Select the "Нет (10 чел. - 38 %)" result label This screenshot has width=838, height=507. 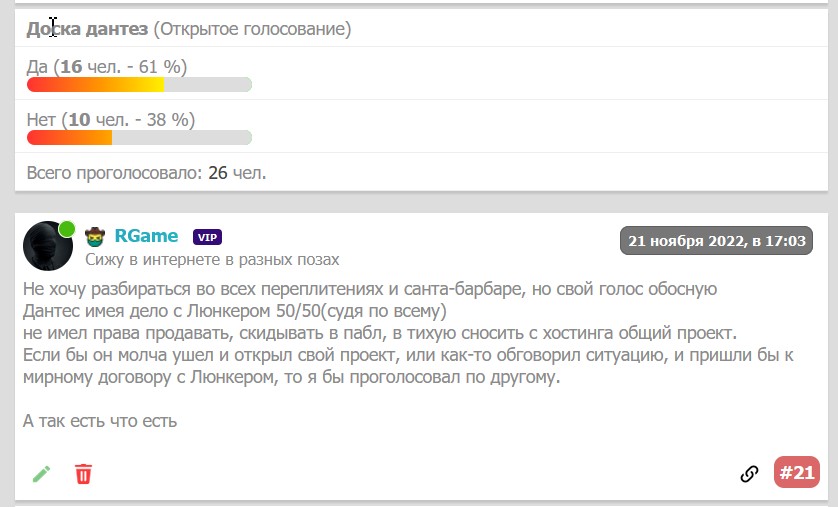click(110, 119)
